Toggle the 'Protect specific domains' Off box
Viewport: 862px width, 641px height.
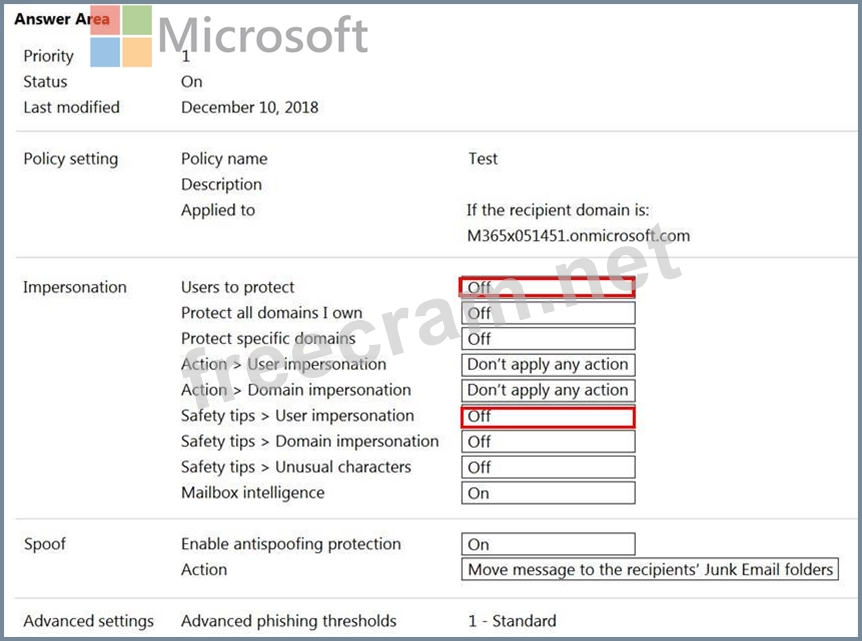coord(547,339)
